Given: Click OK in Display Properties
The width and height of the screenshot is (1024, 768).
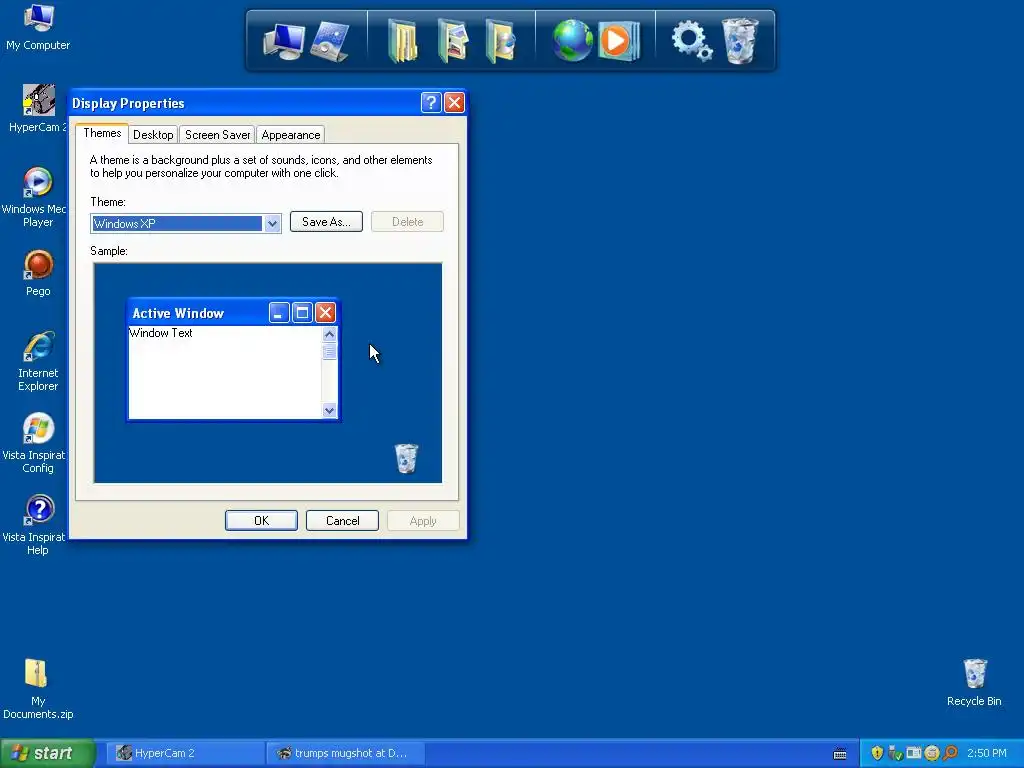Looking at the screenshot, I should coord(261,520).
